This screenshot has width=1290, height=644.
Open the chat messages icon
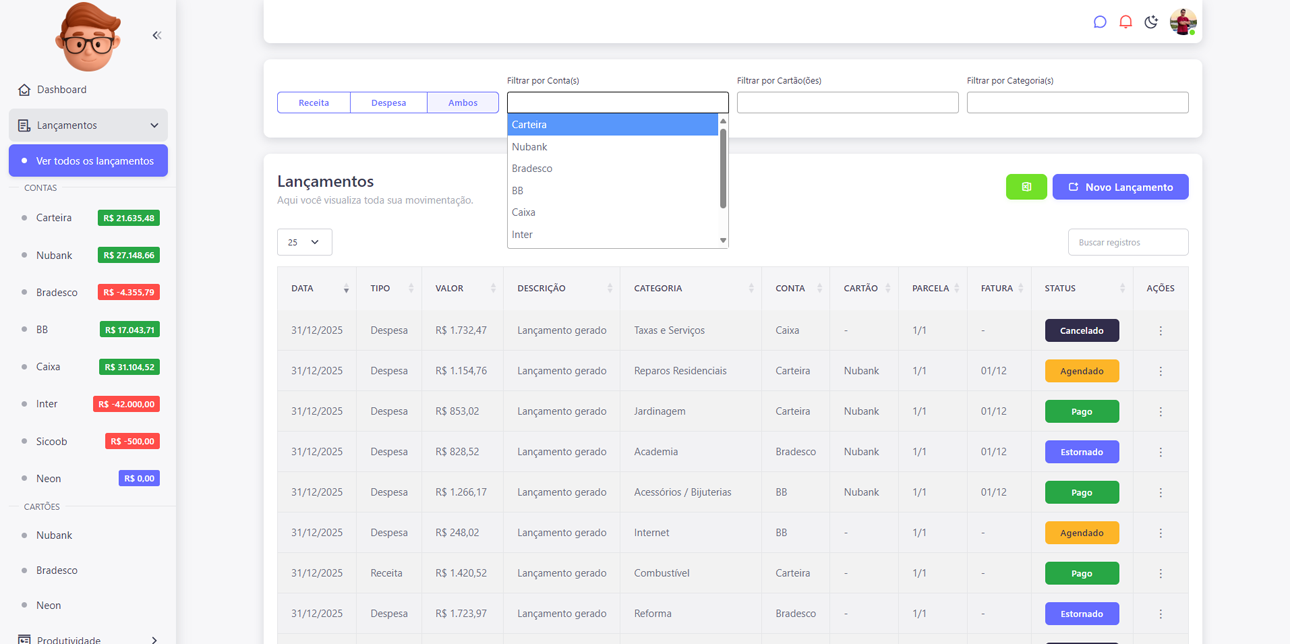[1100, 22]
